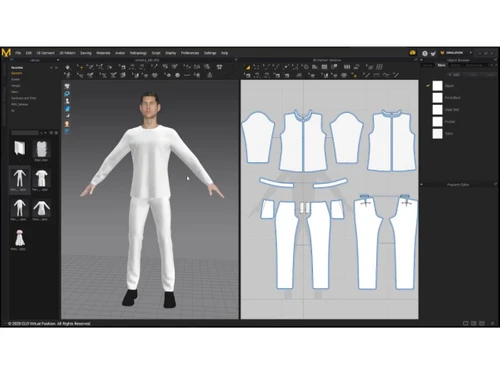The width and height of the screenshot is (500, 375).
Task: Pin the Object Browser panel
Action: (495, 60)
